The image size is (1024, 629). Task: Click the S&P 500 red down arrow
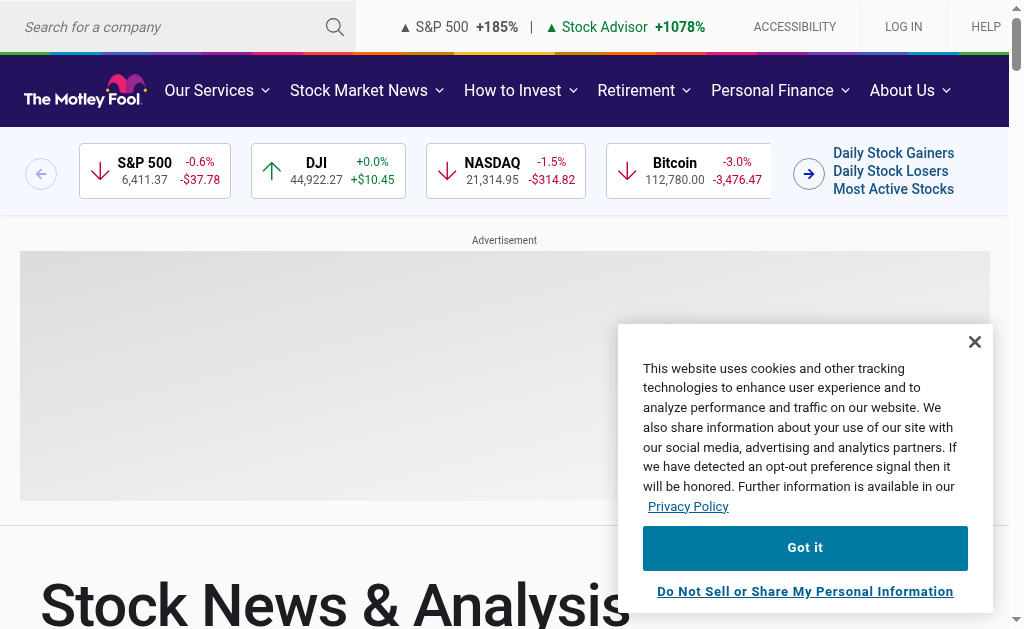coord(100,171)
